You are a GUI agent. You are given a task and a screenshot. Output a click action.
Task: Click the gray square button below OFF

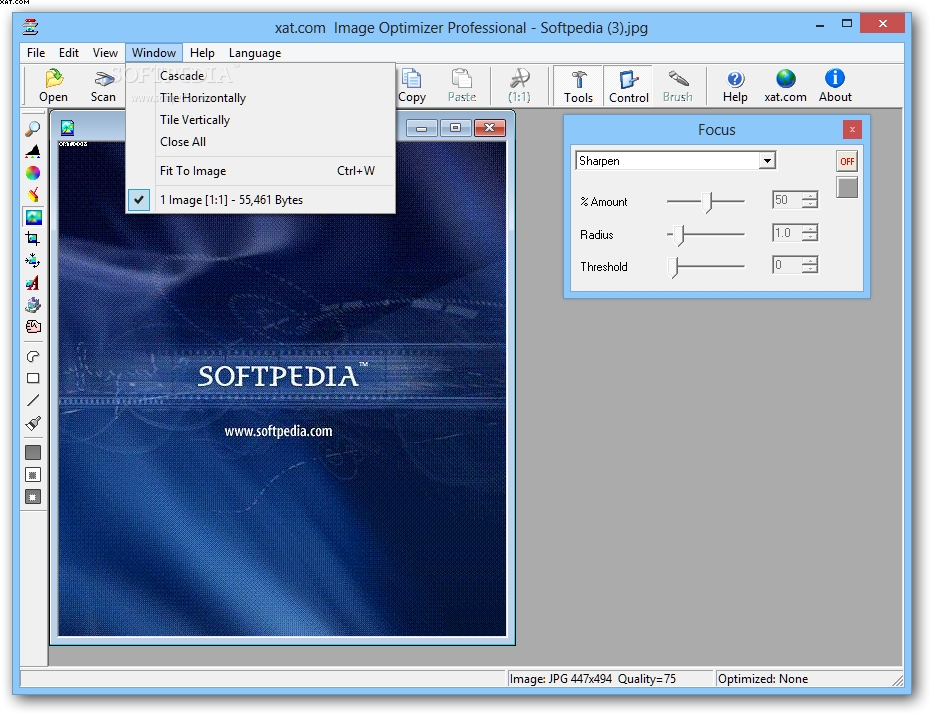click(x=847, y=187)
